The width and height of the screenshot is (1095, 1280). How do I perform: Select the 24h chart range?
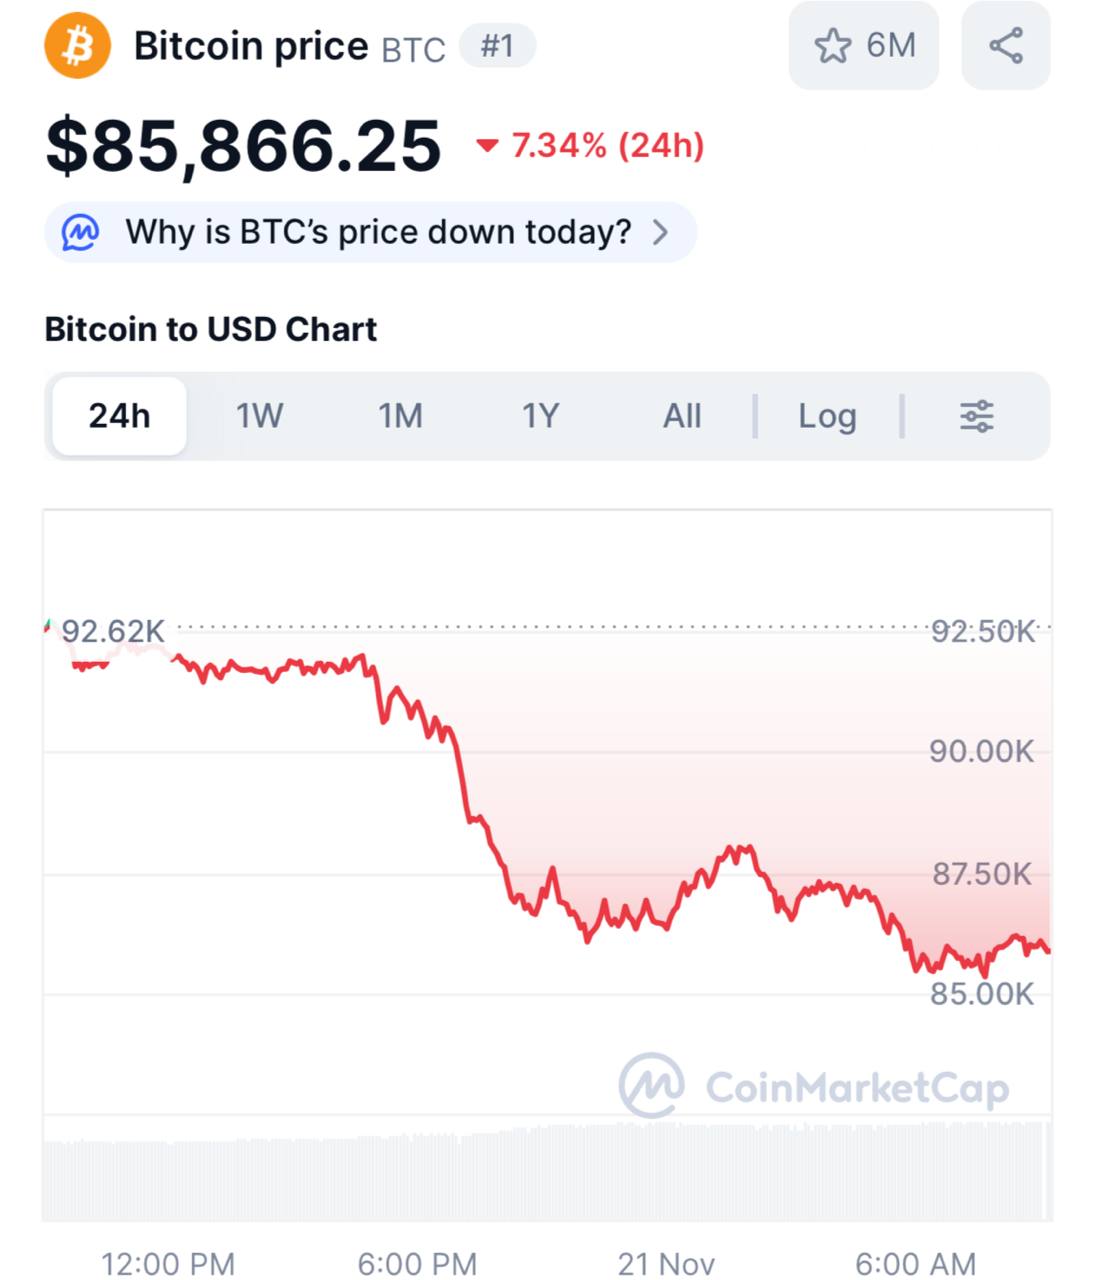point(119,416)
